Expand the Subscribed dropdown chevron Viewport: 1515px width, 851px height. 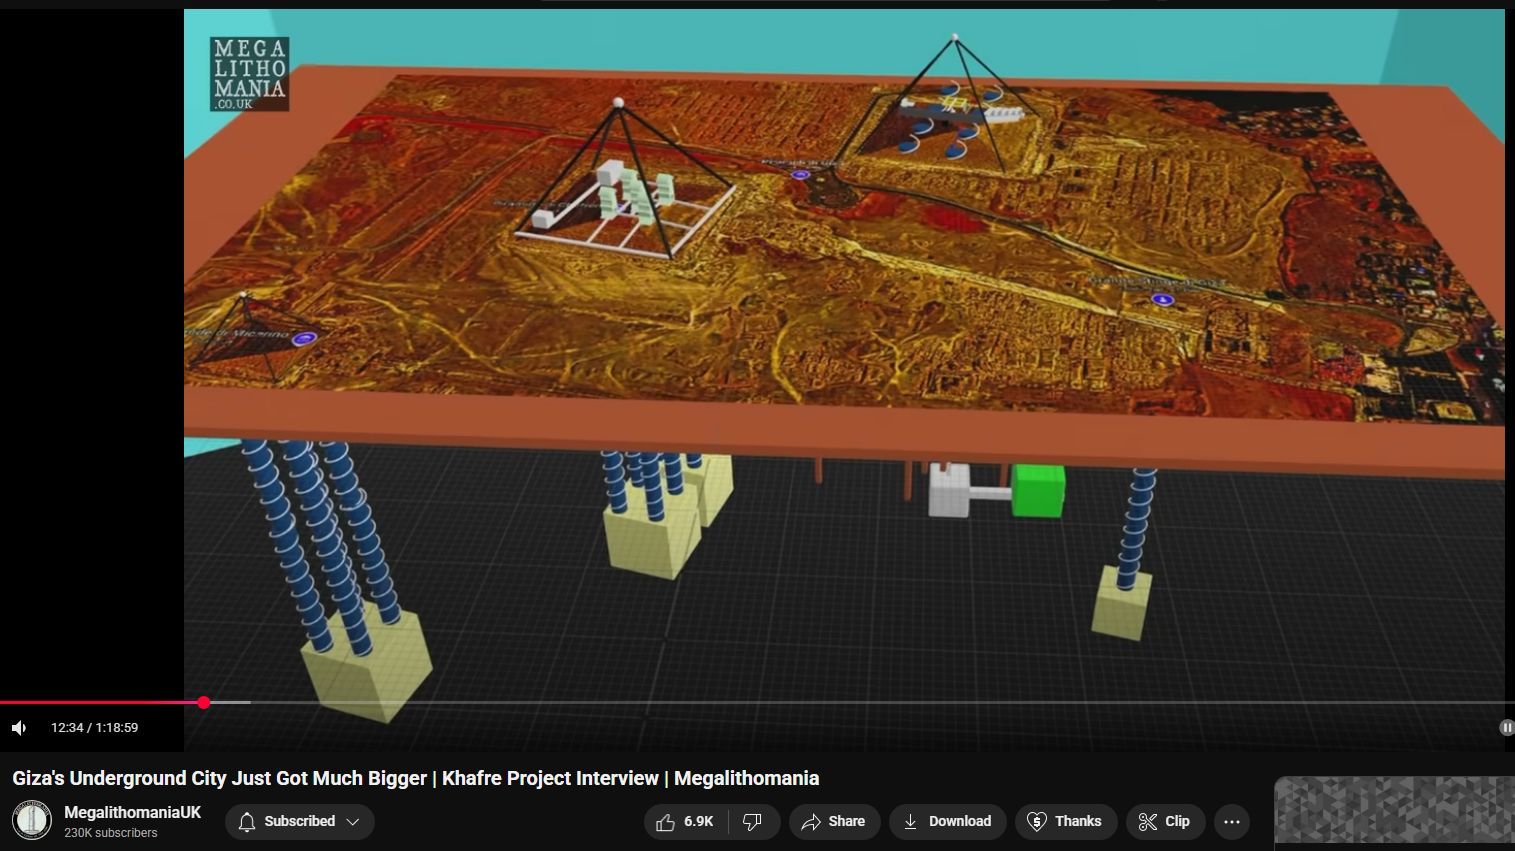pyautogui.click(x=353, y=822)
